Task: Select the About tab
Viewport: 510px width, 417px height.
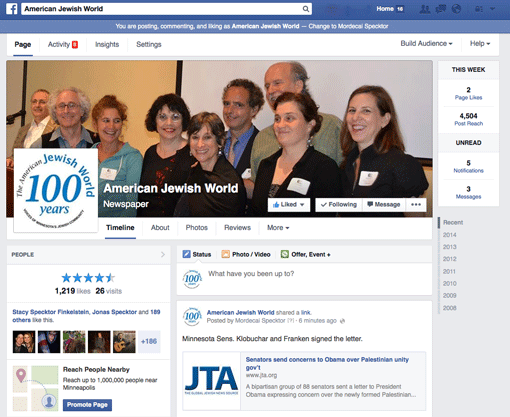Action: [x=160, y=228]
